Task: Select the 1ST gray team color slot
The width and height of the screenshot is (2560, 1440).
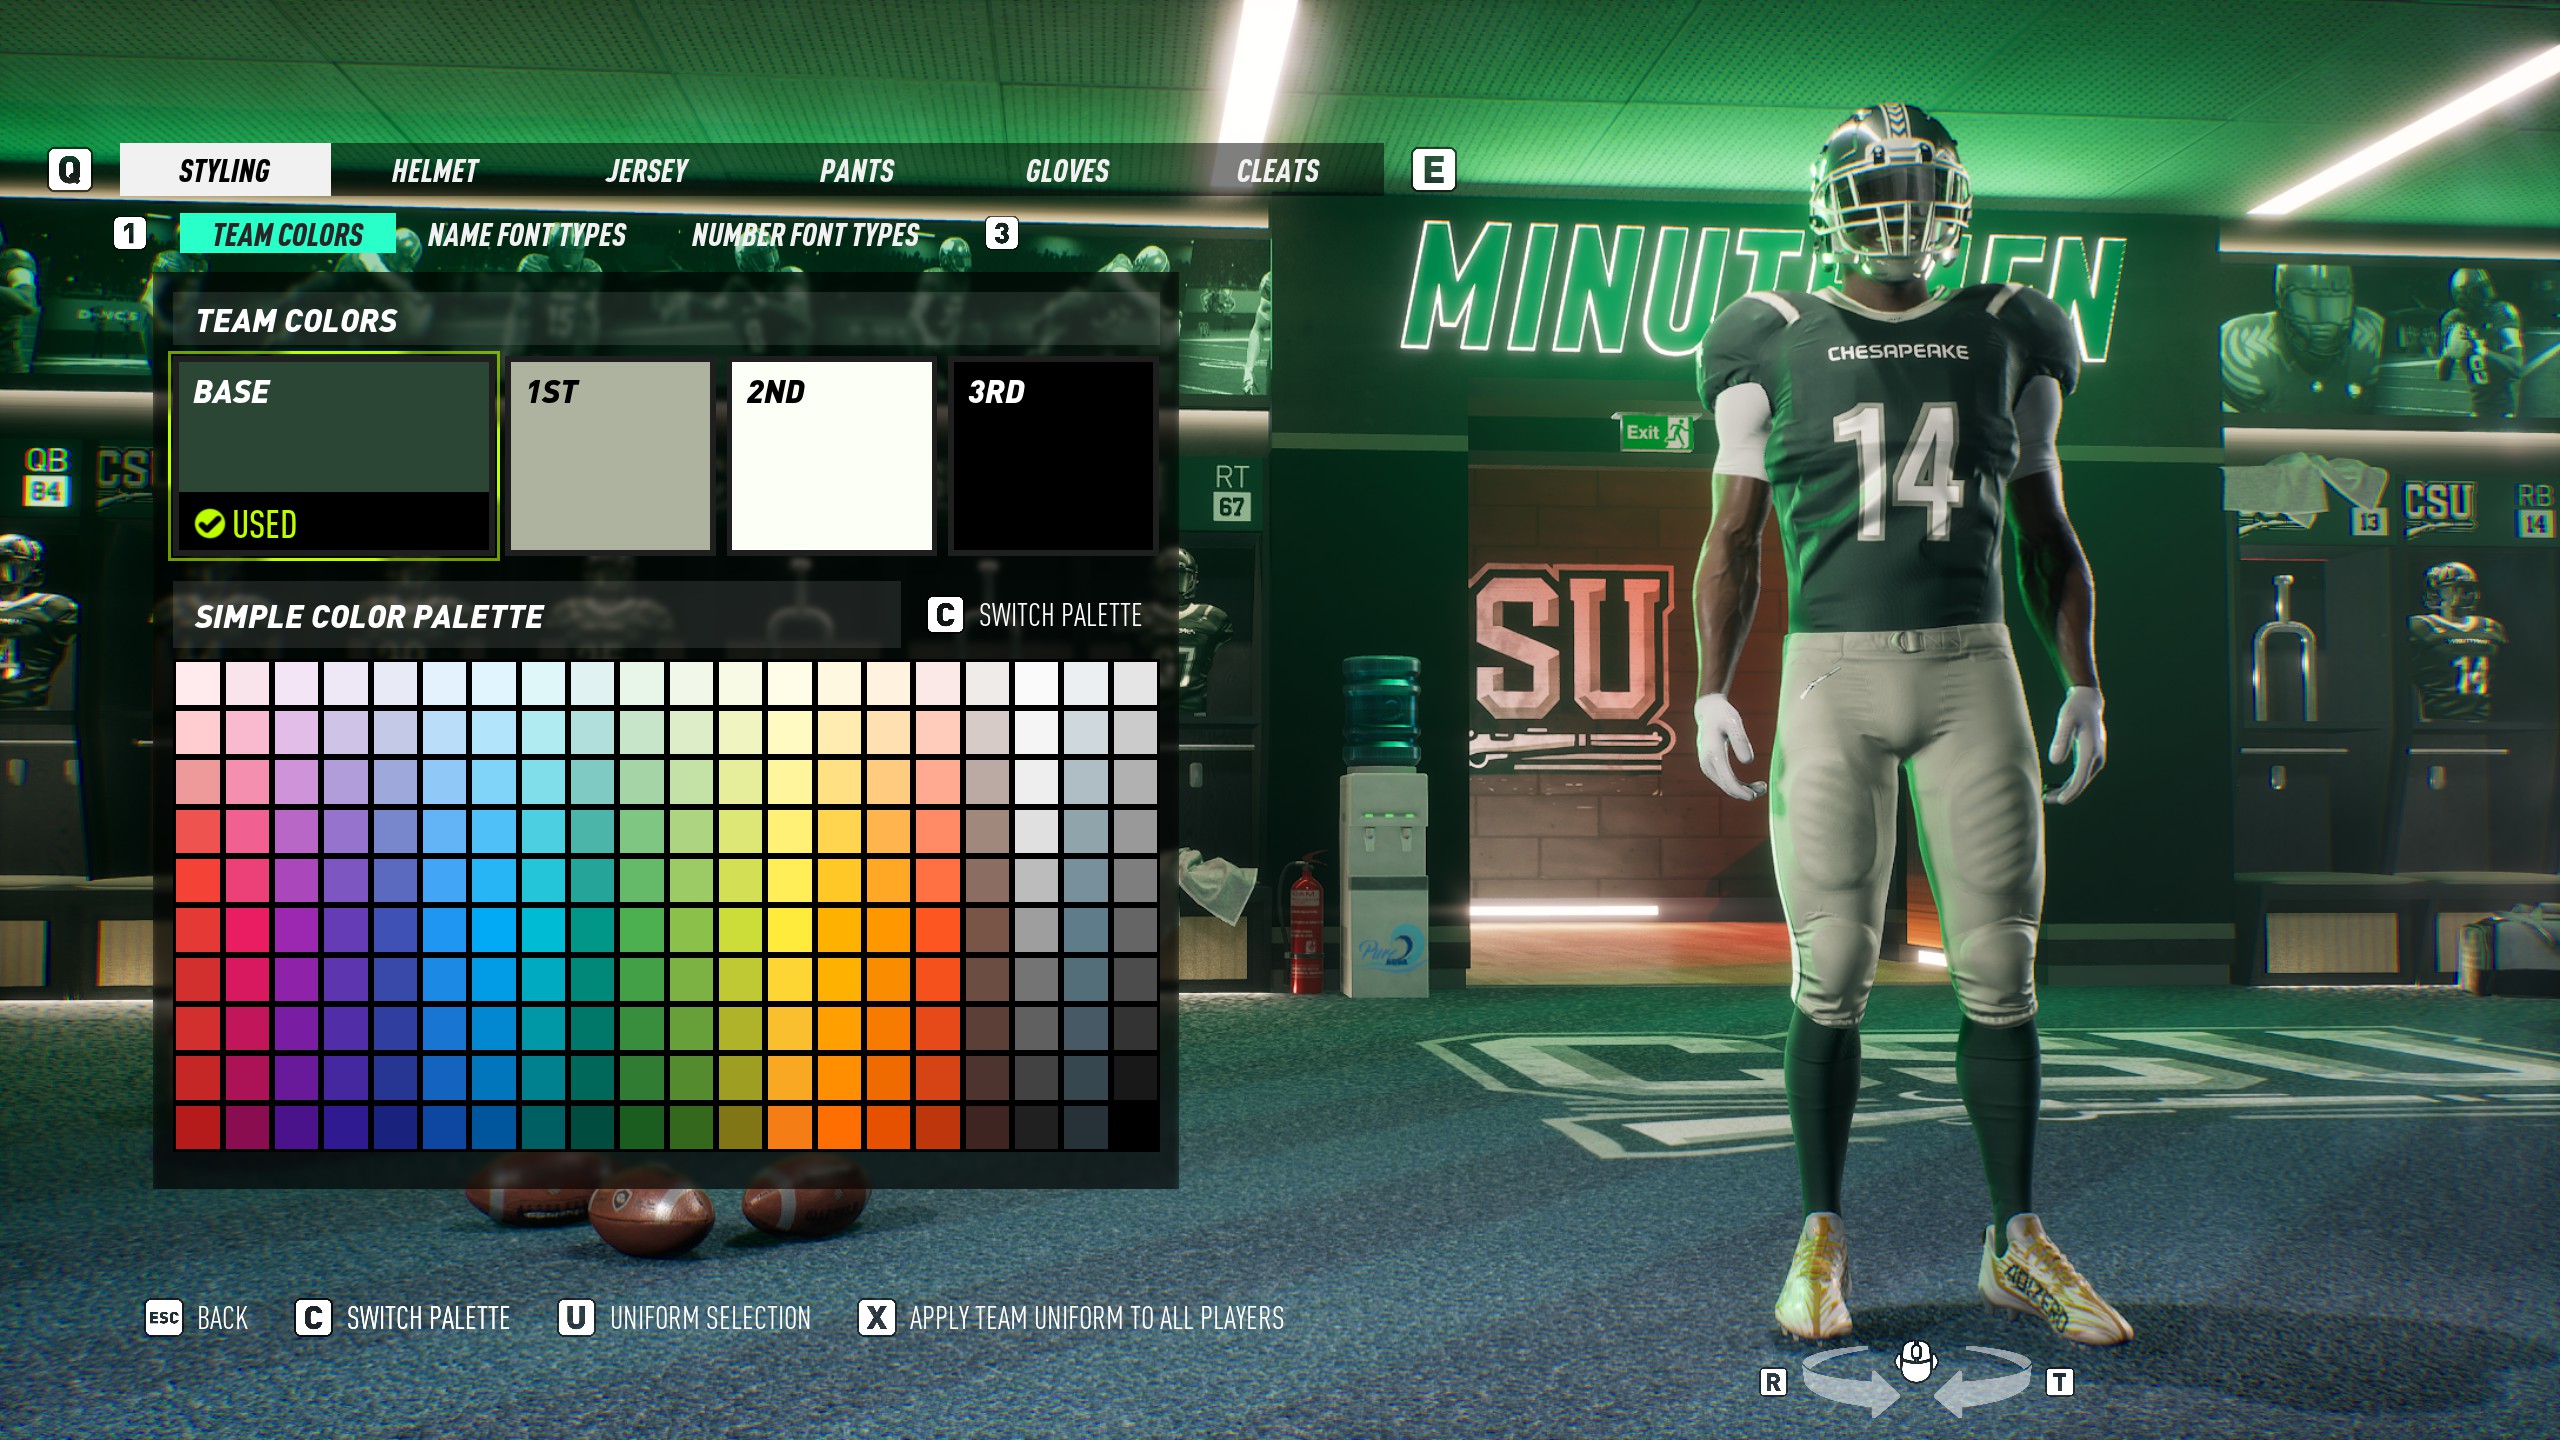Action: [610, 456]
